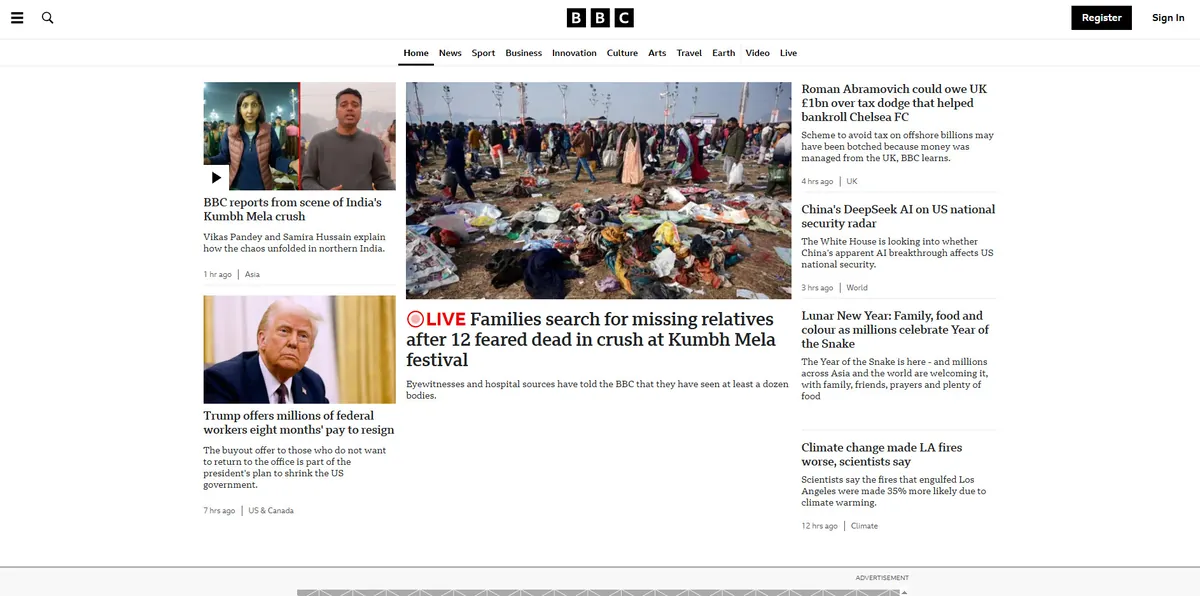Click the offshore billions scheme summary
Image resolution: width=1200 pixels, height=596 pixels.
click(x=897, y=146)
